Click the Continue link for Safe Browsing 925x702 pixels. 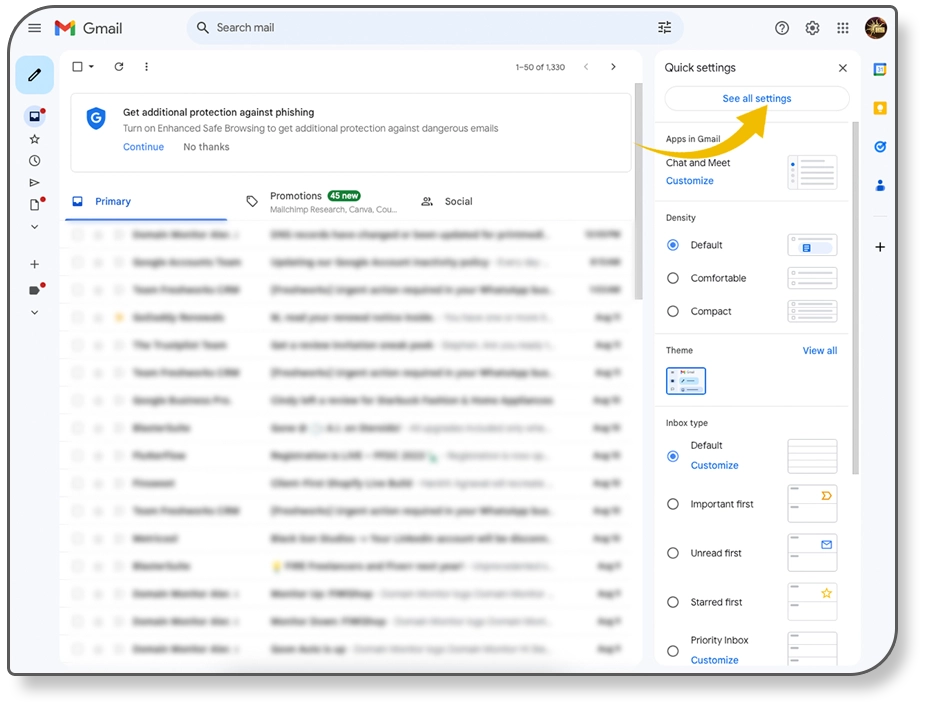tap(143, 147)
